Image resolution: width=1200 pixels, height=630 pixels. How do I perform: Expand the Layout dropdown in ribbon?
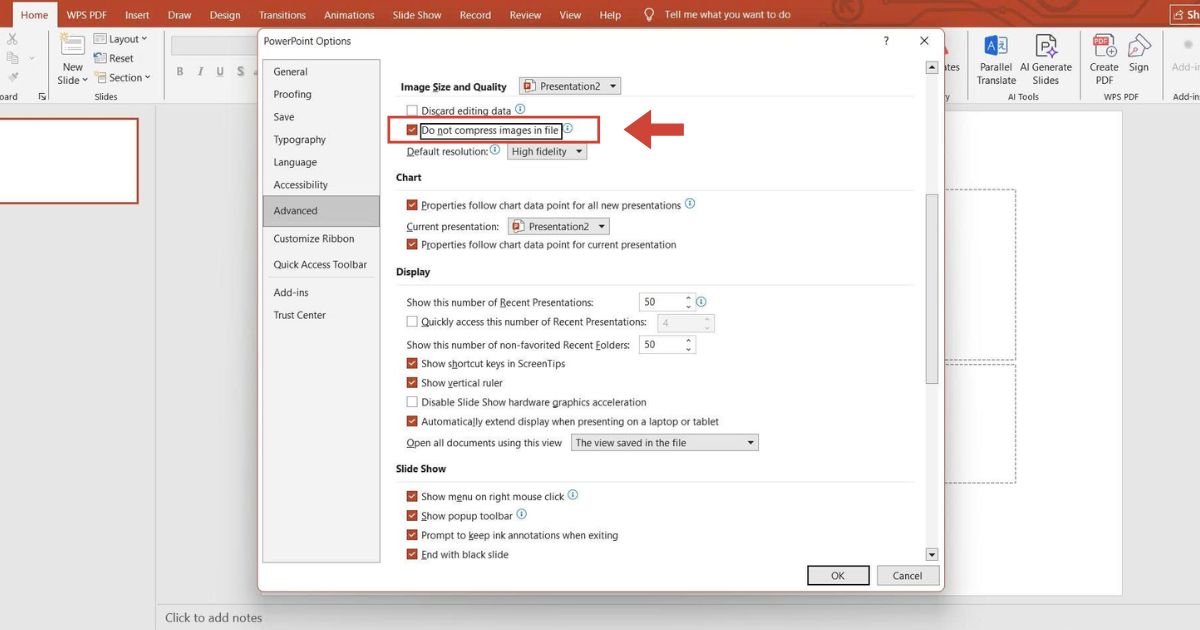click(121, 39)
